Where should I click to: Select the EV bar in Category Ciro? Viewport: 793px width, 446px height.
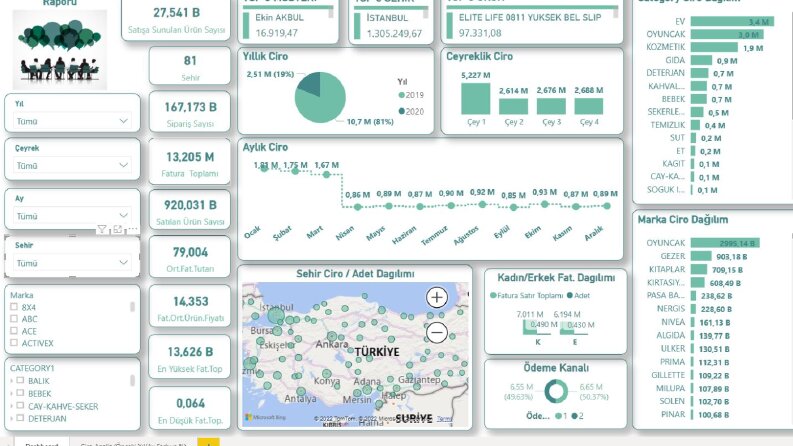point(732,21)
